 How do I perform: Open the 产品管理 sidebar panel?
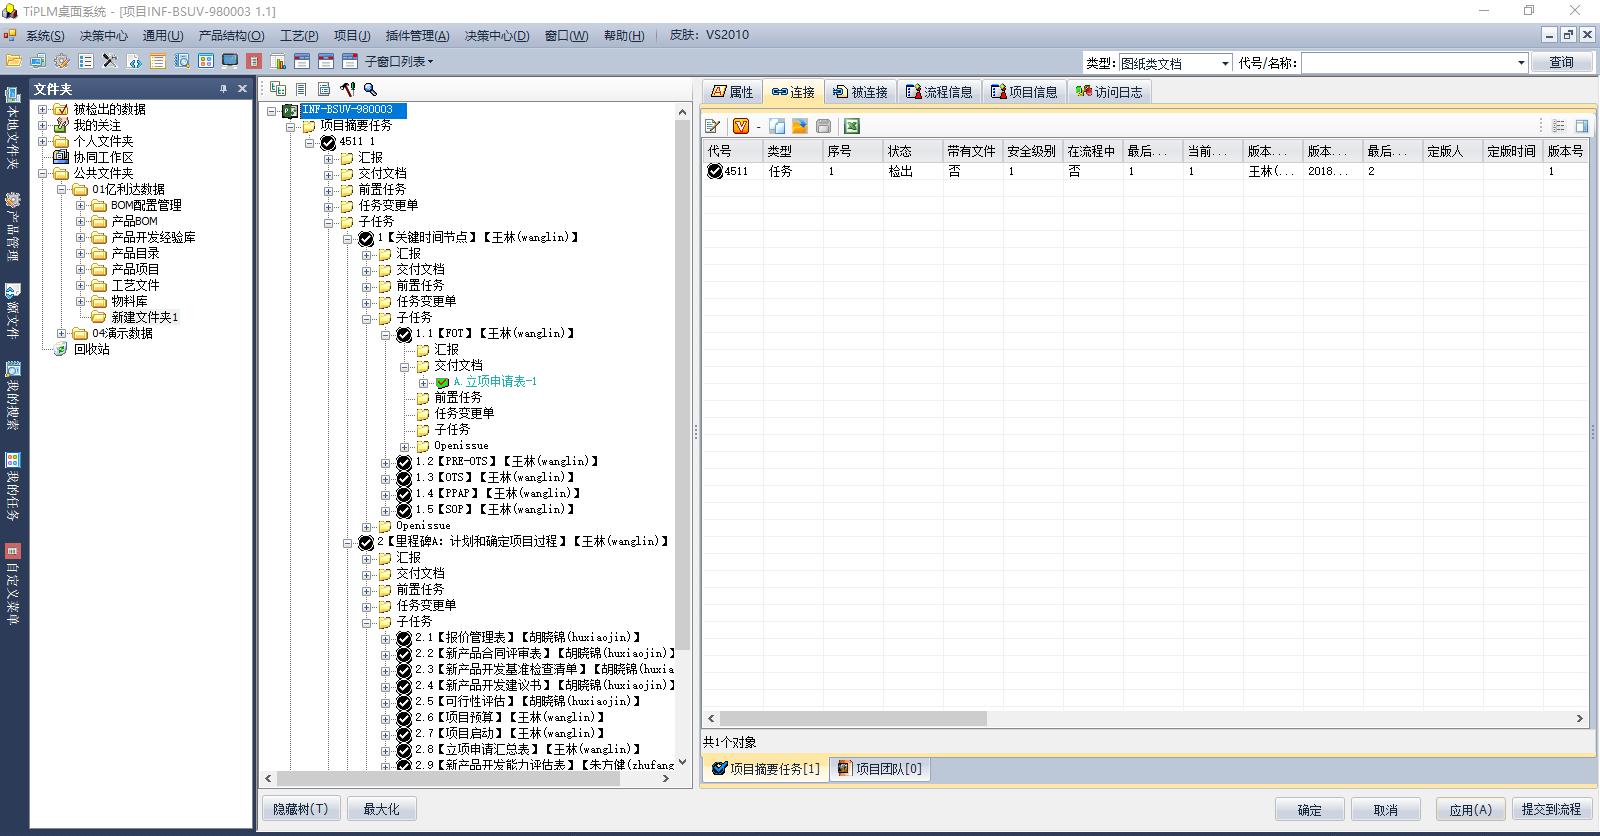[12, 226]
